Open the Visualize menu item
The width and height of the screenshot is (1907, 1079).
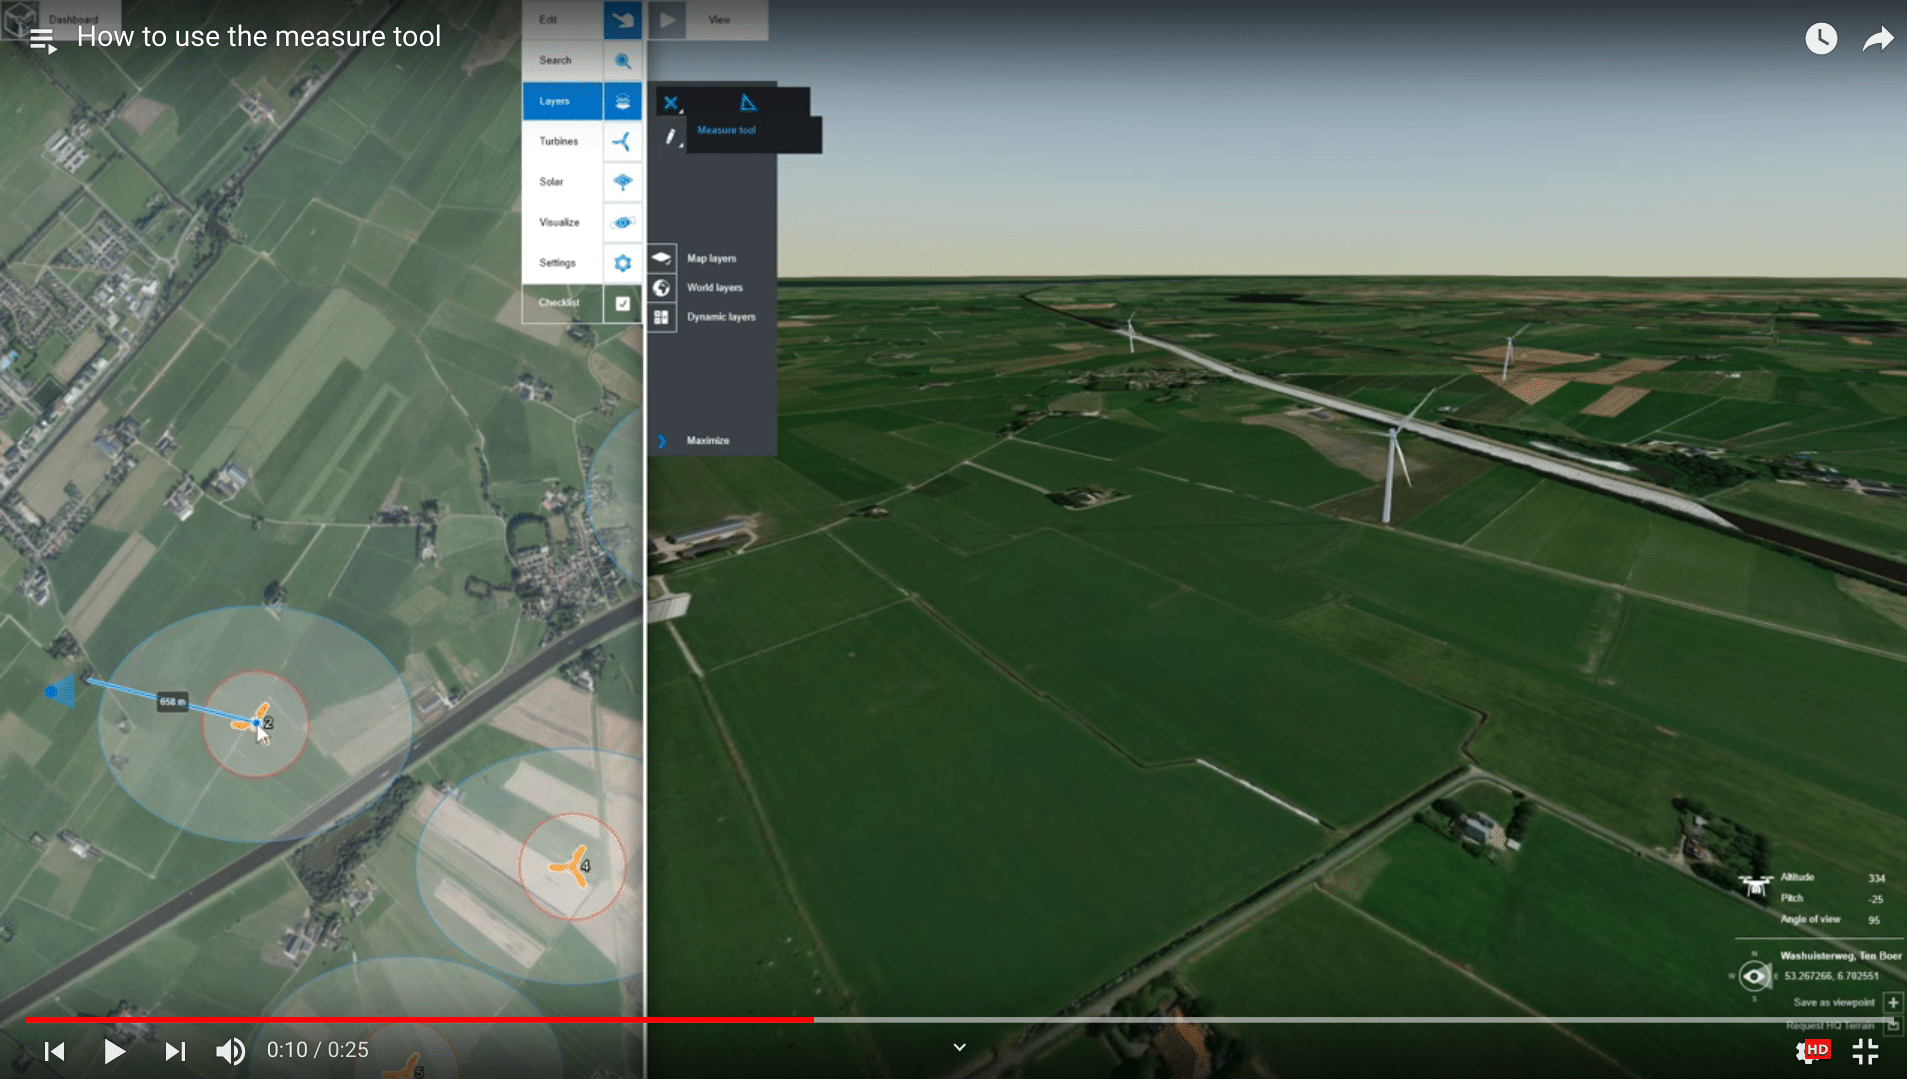[562, 222]
